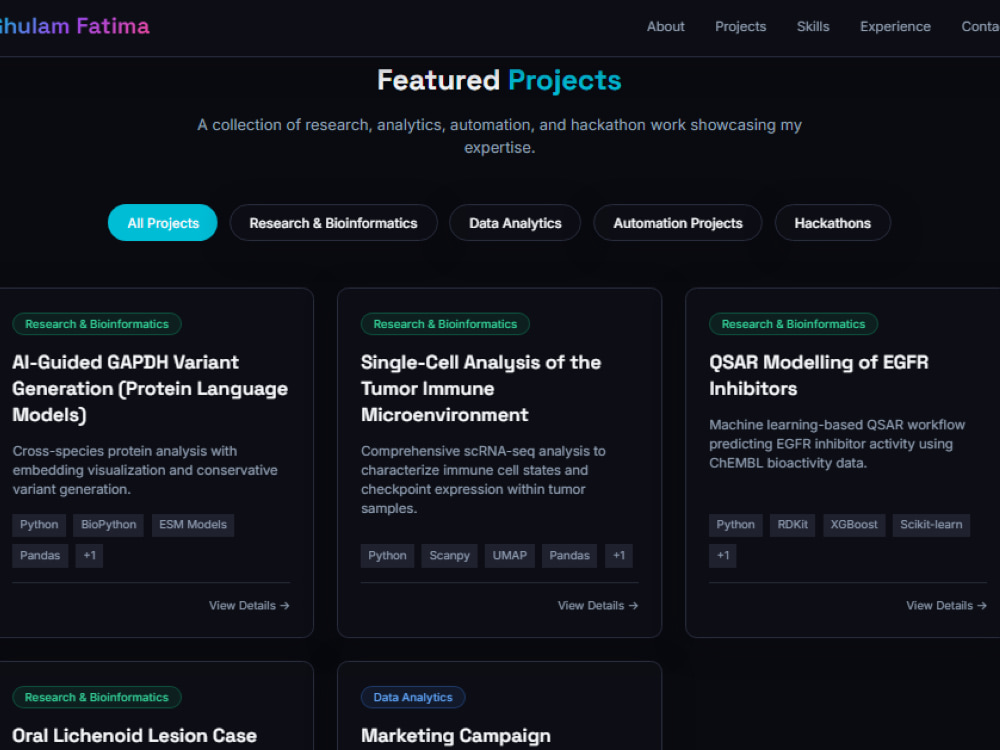Open Experience in the navigation bar

coord(895,27)
